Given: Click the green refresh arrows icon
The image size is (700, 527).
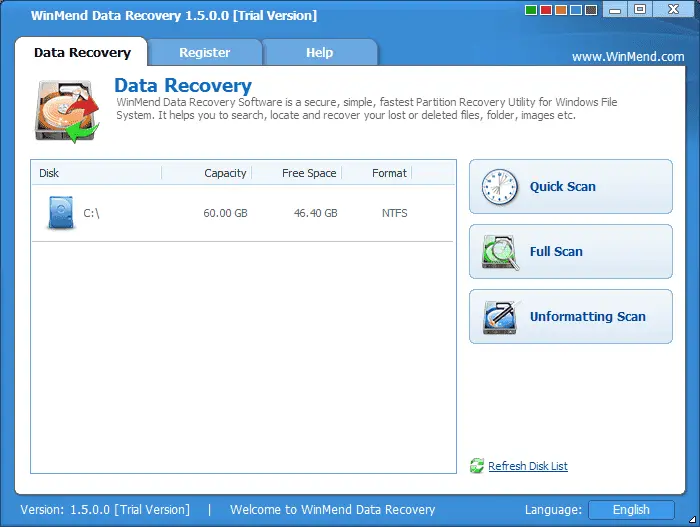Looking at the screenshot, I should pyautogui.click(x=477, y=466).
